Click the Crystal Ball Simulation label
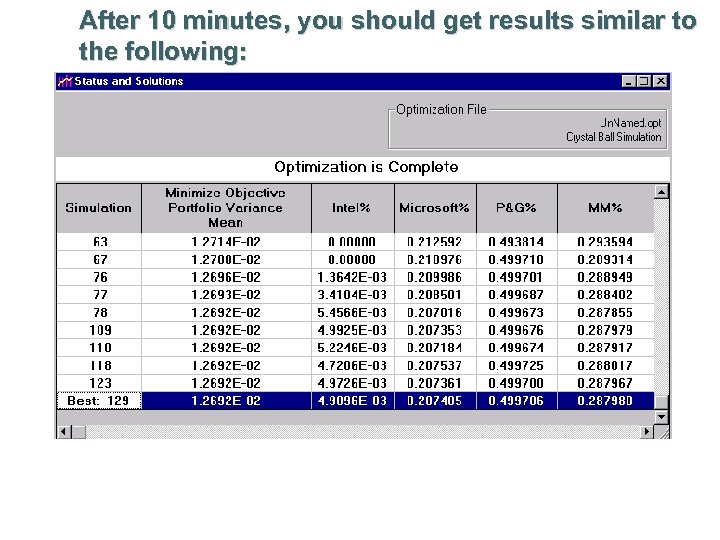Viewport: 720px width, 540px height. tap(613, 137)
